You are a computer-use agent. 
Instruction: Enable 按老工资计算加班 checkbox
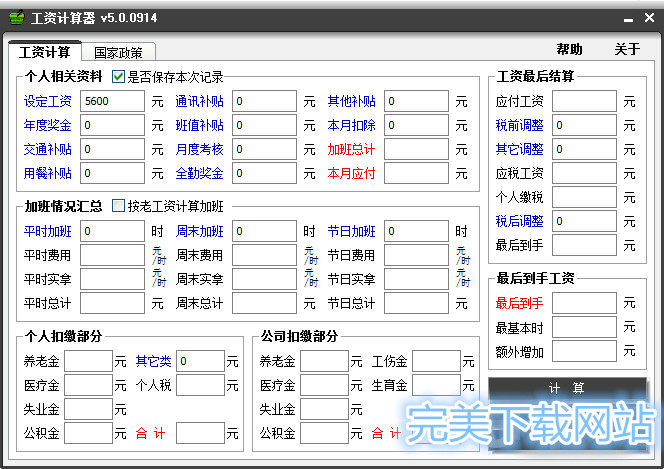coord(118,206)
